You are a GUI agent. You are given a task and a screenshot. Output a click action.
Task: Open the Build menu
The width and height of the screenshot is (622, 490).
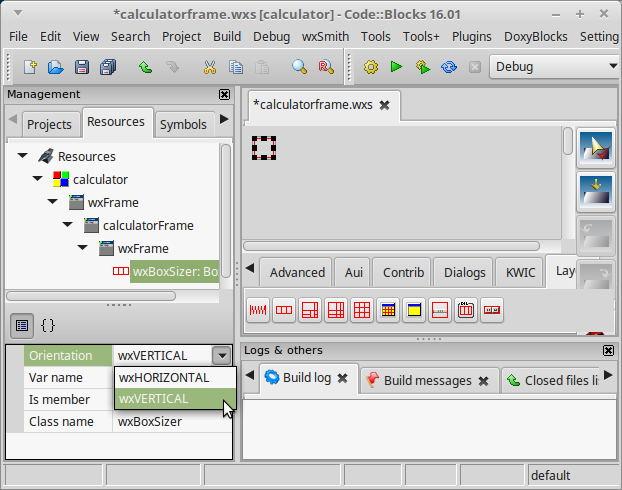tap(227, 37)
